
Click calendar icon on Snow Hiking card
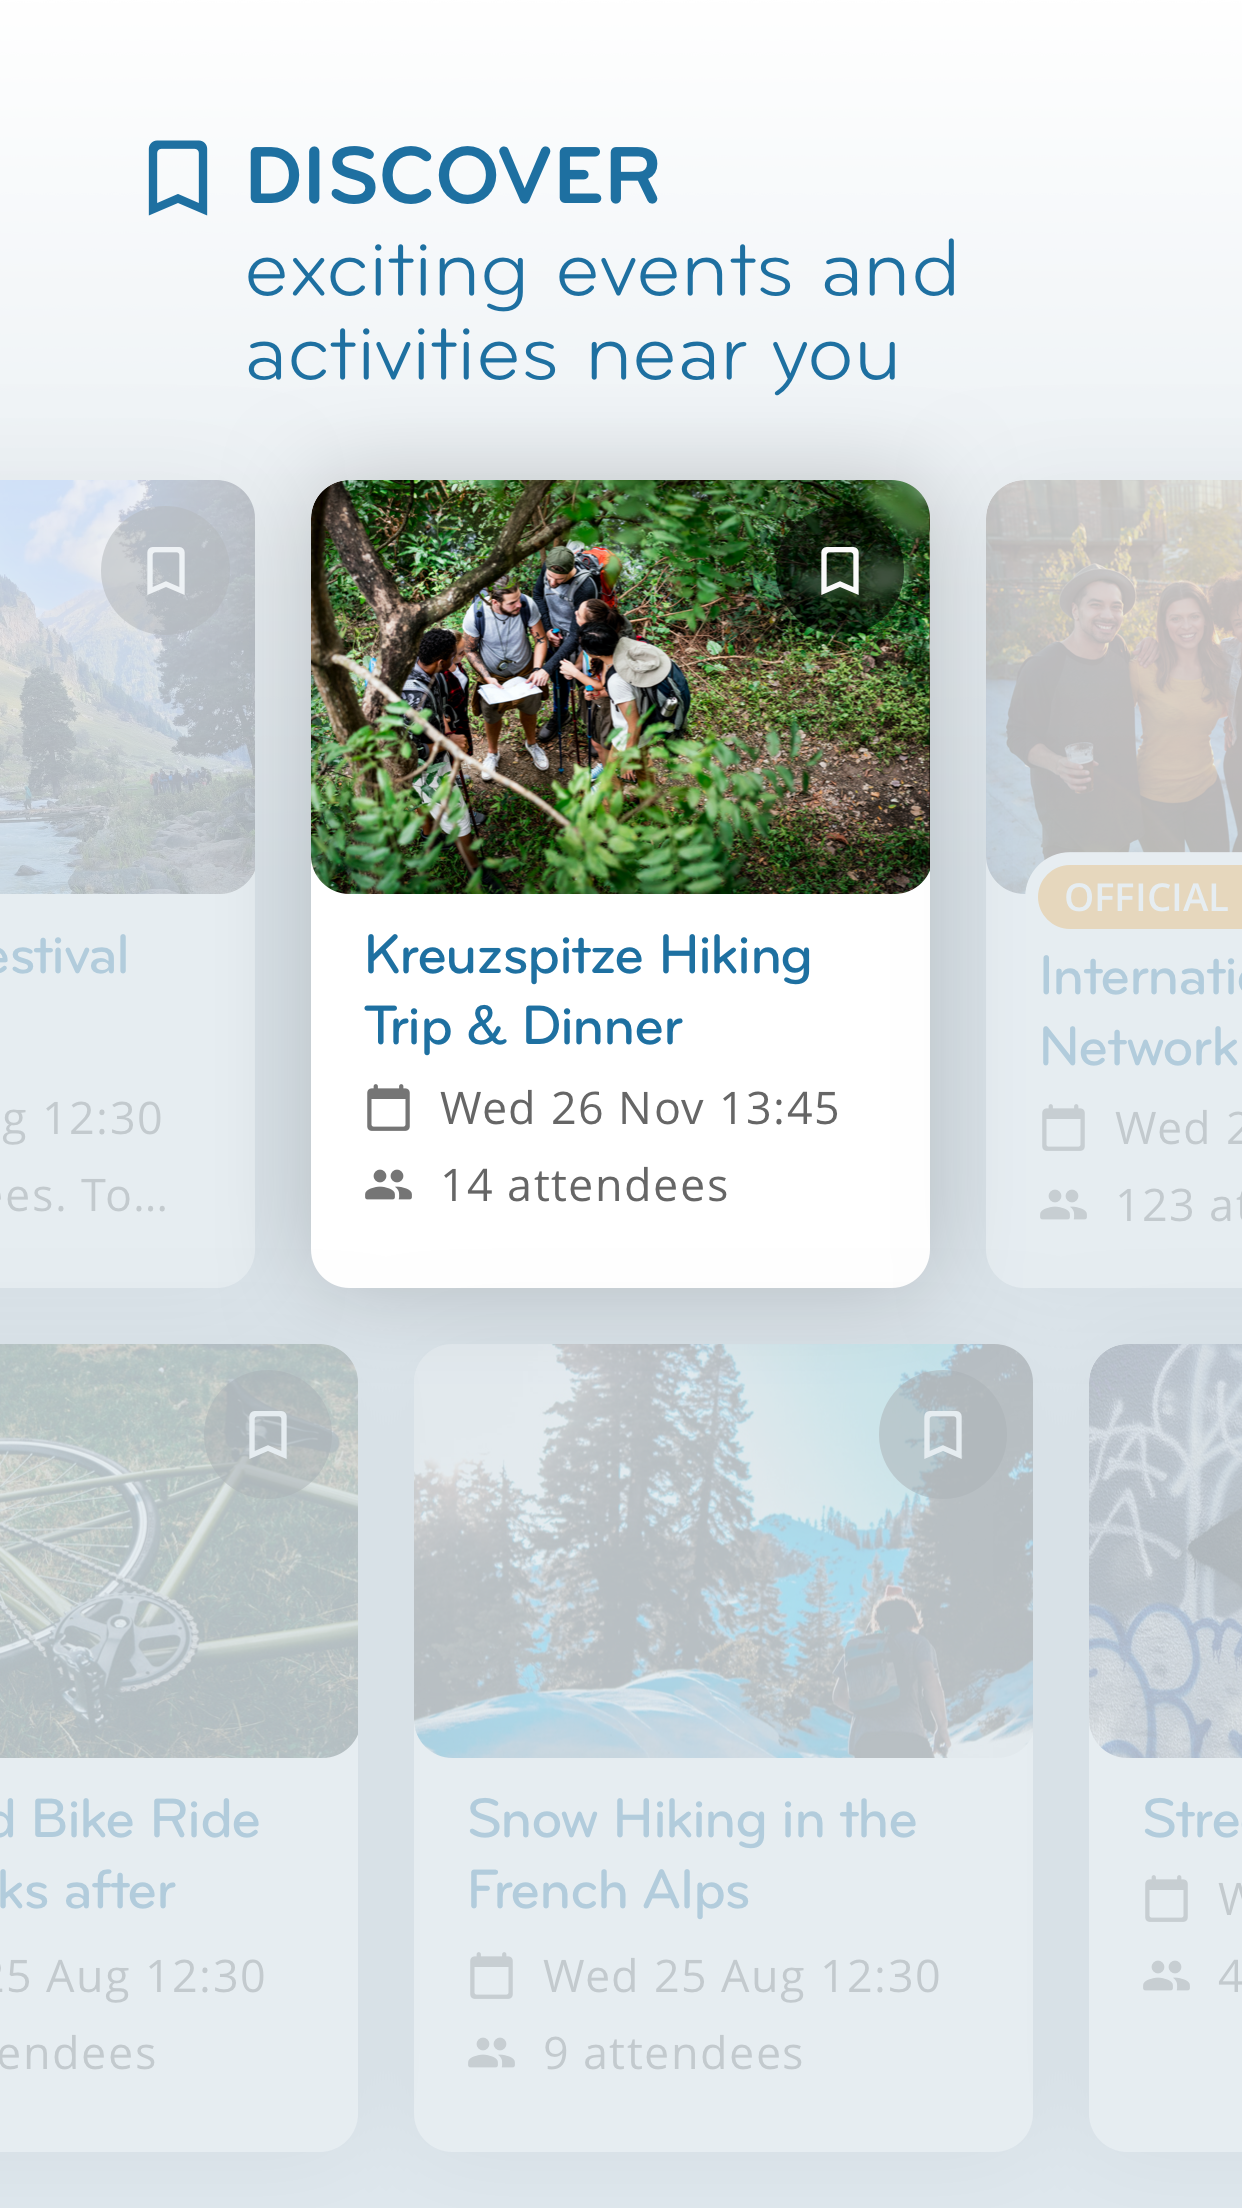click(x=491, y=1976)
